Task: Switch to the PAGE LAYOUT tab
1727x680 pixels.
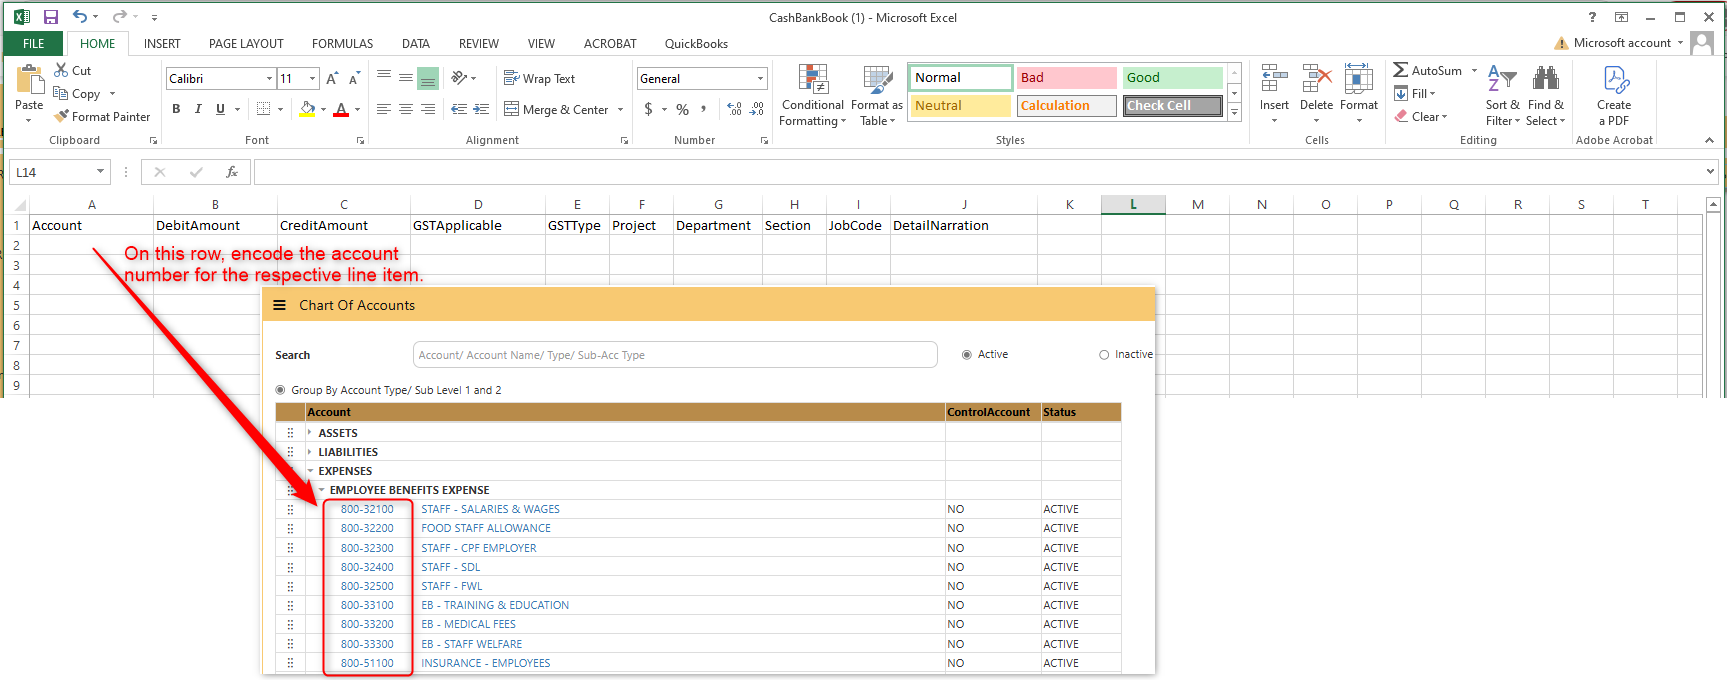Action: pos(246,43)
